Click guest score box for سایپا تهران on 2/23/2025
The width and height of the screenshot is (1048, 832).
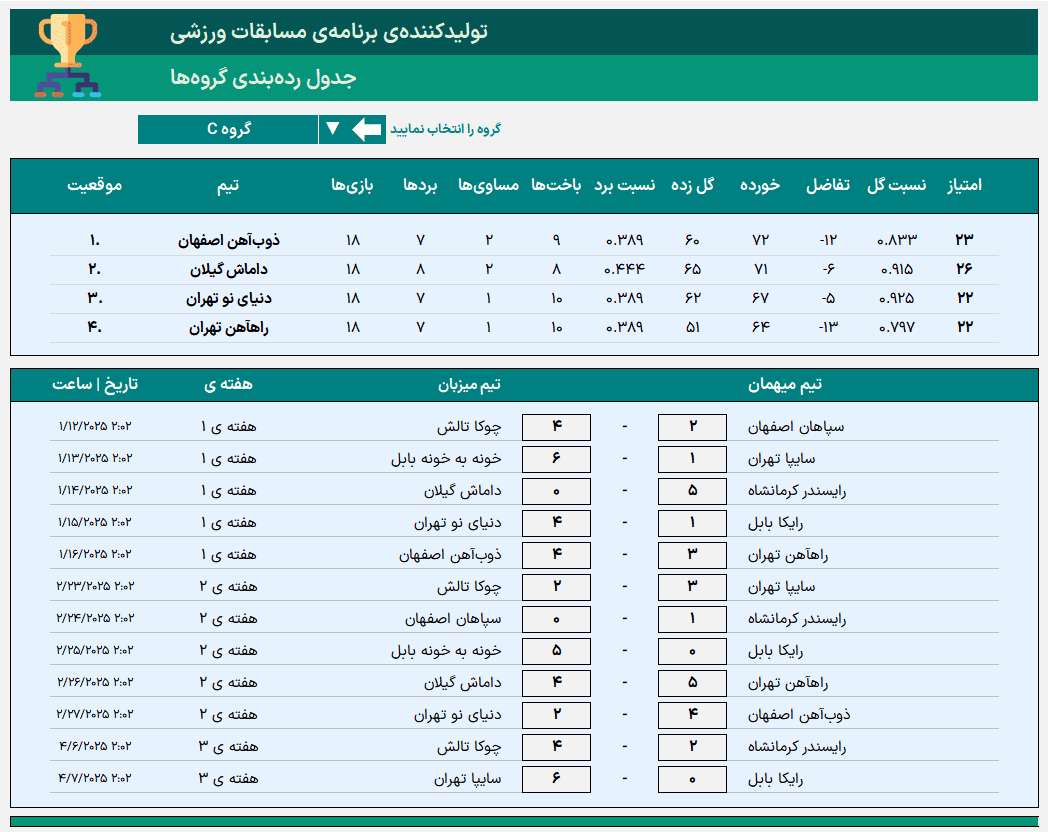click(x=692, y=587)
